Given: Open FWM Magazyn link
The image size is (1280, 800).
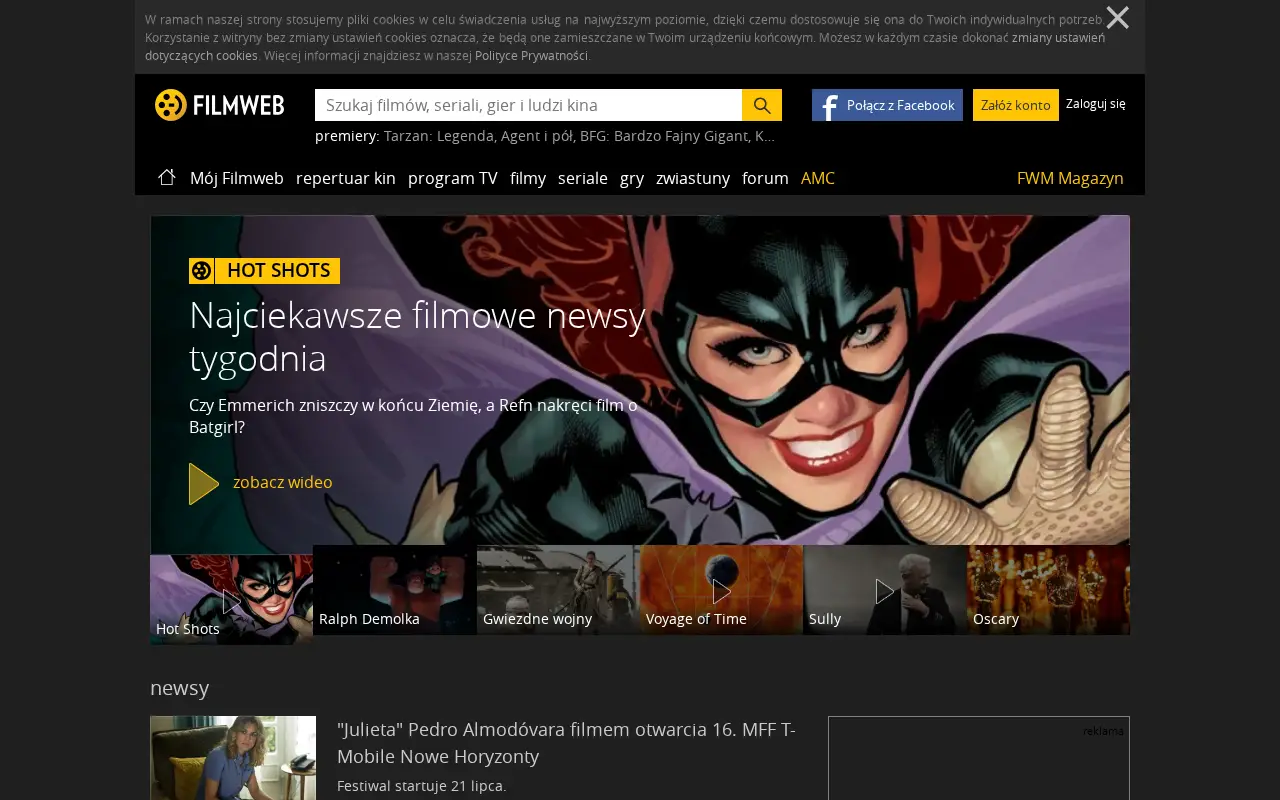Looking at the screenshot, I should pos(1070,178).
